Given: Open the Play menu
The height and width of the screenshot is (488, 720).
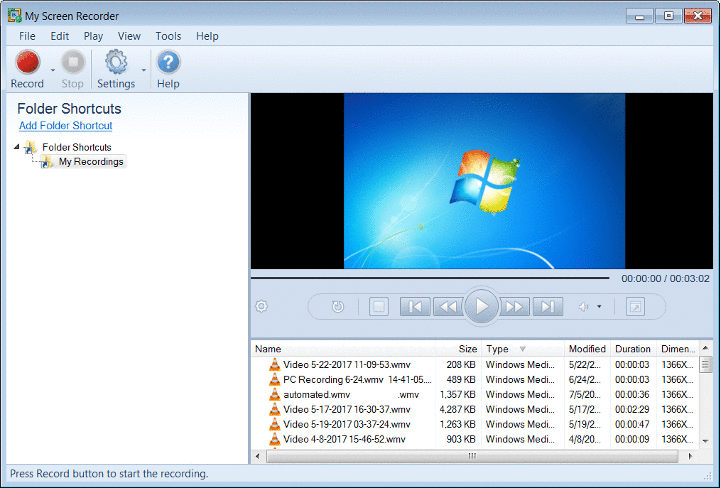Looking at the screenshot, I should tap(93, 36).
